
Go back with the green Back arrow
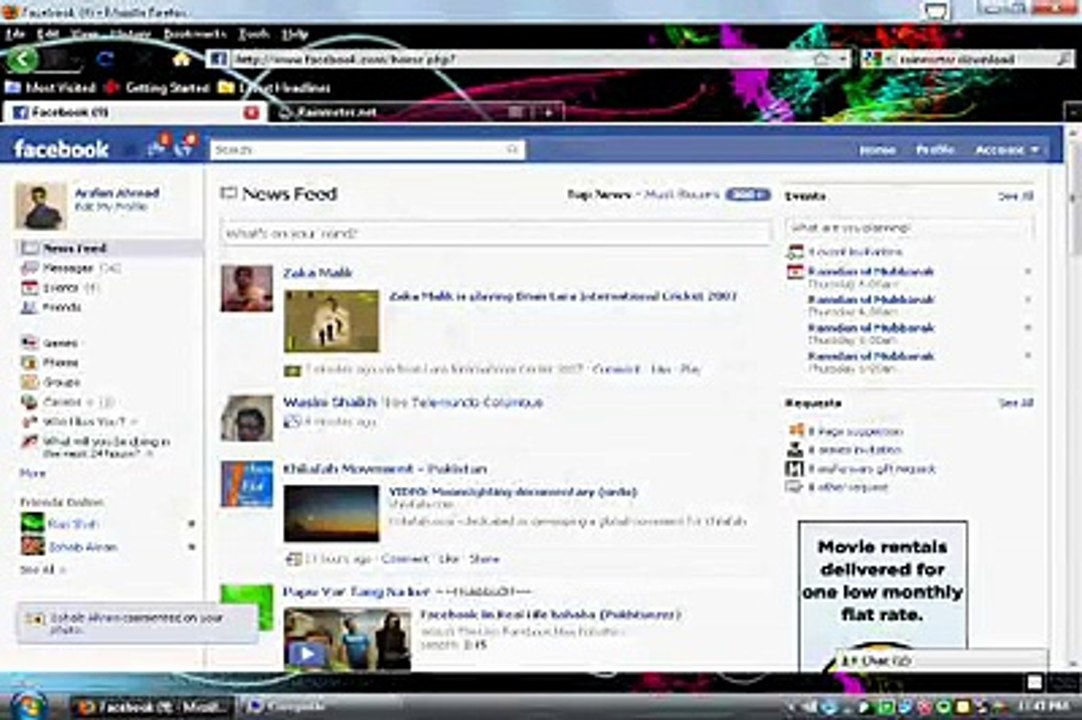(22, 59)
